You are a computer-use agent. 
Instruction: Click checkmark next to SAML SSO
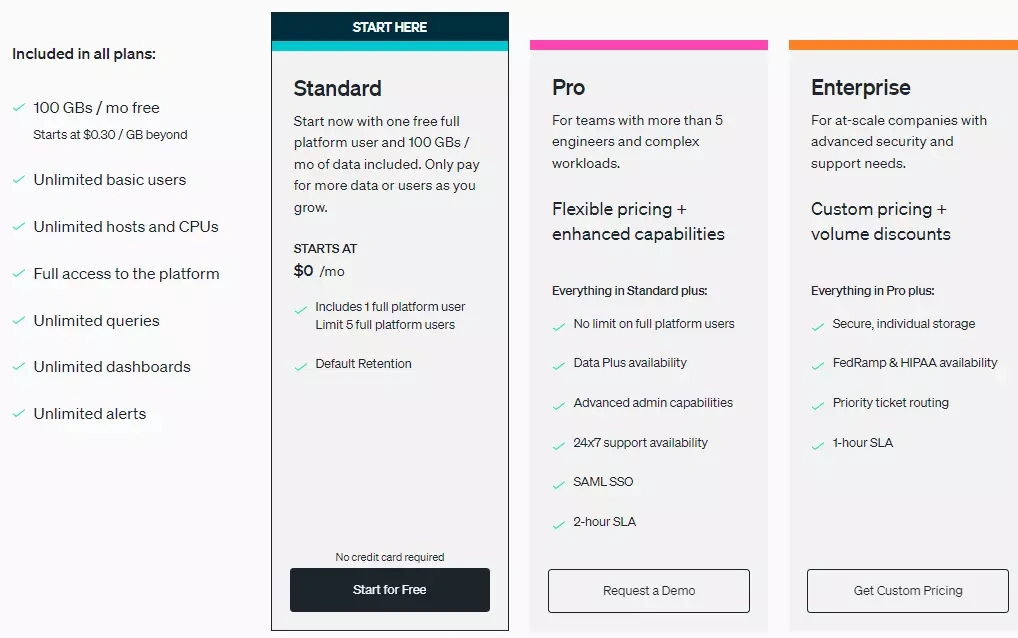coord(559,484)
